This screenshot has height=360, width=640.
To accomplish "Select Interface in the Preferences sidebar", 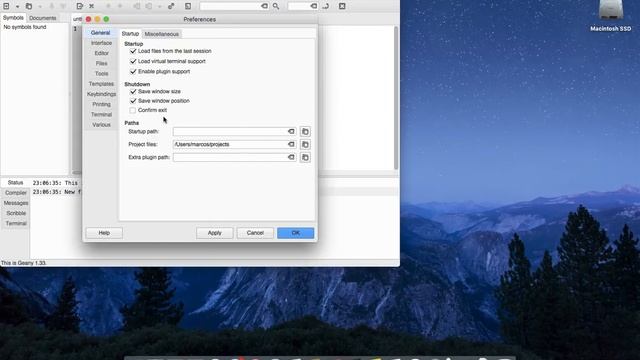I will click(x=101, y=43).
